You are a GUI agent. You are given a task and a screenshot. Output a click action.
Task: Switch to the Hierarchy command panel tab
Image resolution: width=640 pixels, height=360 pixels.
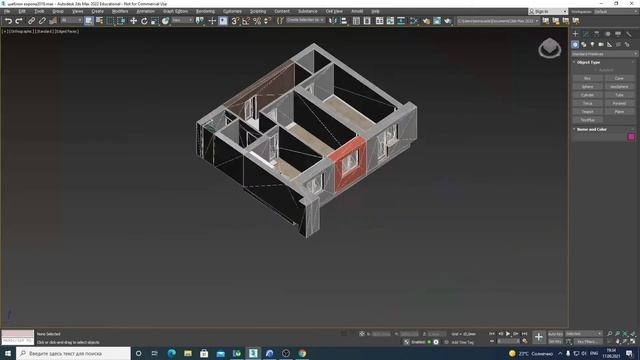tap(597, 34)
